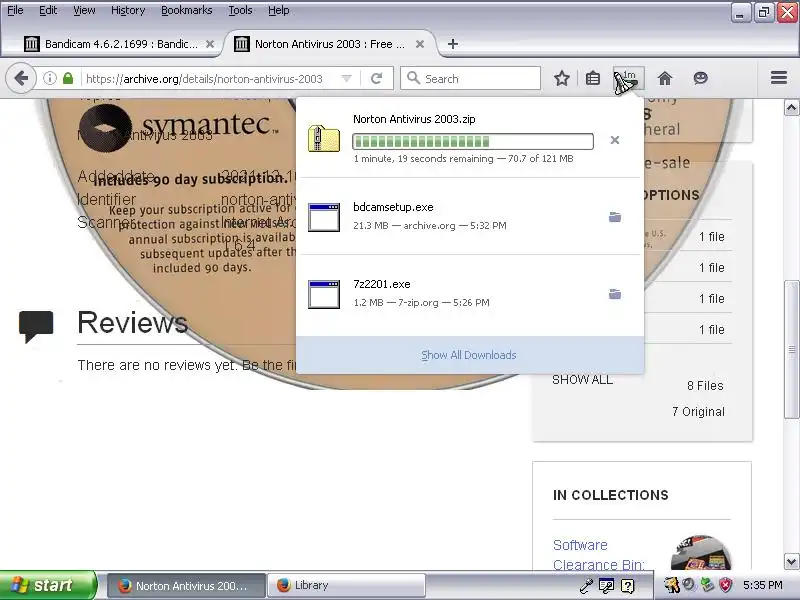800x600 pixels.
Task: Show bookmarks list icon
Action: point(592,78)
